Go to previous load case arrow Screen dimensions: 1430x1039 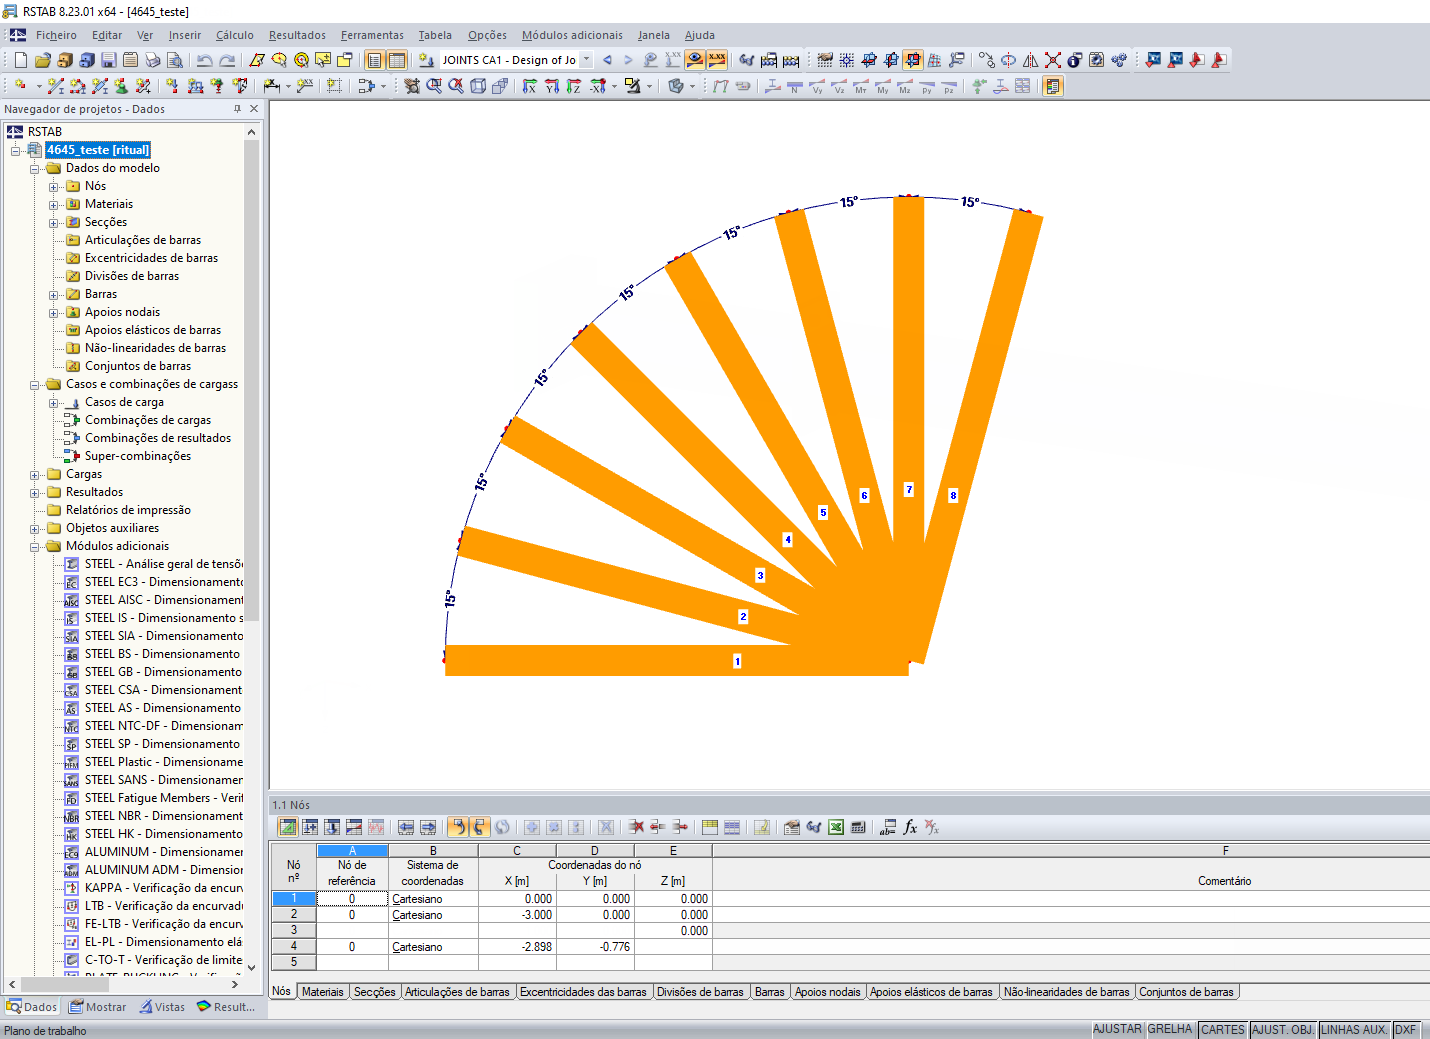coord(607,60)
